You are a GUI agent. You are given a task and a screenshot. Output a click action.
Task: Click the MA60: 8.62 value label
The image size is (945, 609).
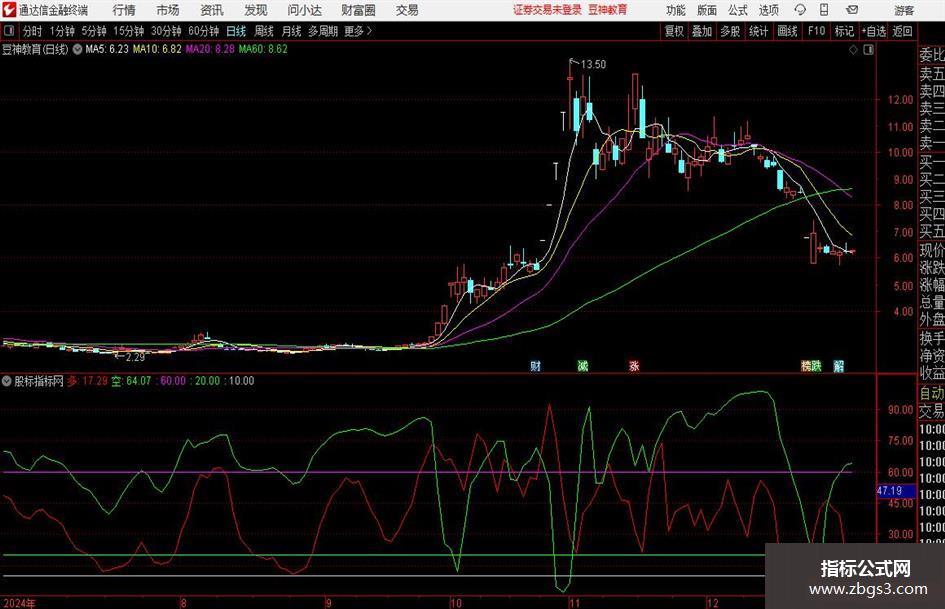click(263, 49)
